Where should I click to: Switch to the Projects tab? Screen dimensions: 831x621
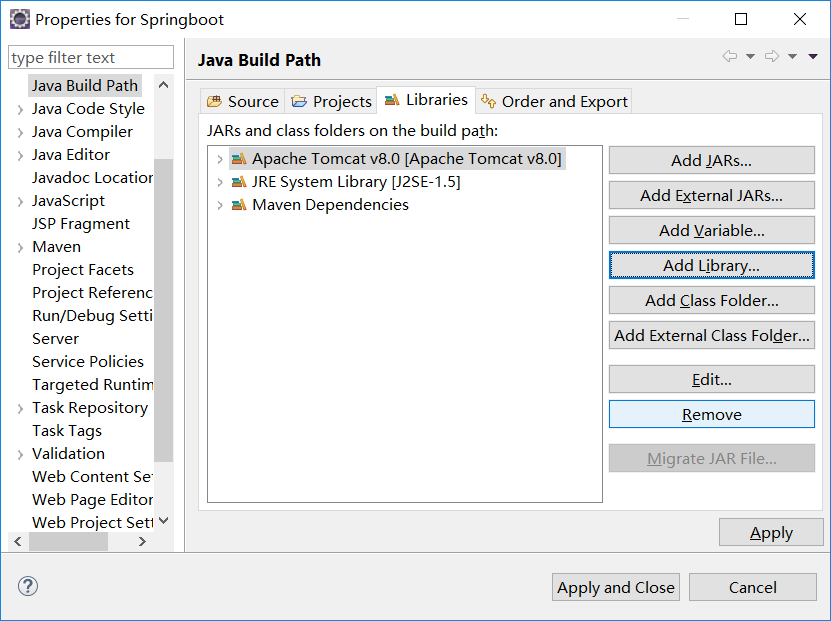pyautogui.click(x=331, y=101)
